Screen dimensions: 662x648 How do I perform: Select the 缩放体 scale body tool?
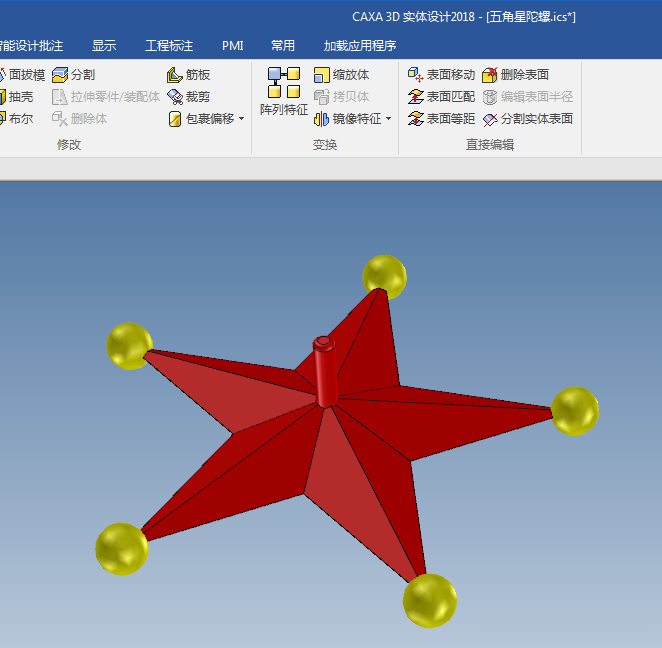click(342, 75)
